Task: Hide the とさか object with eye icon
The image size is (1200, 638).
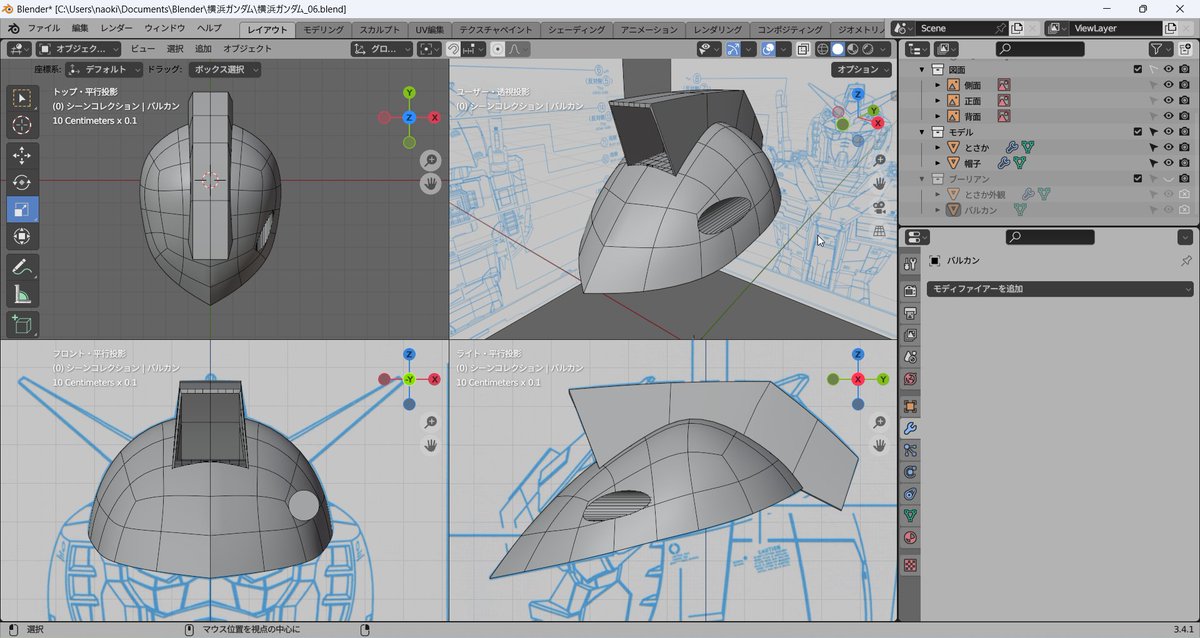Action: tap(1168, 147)
